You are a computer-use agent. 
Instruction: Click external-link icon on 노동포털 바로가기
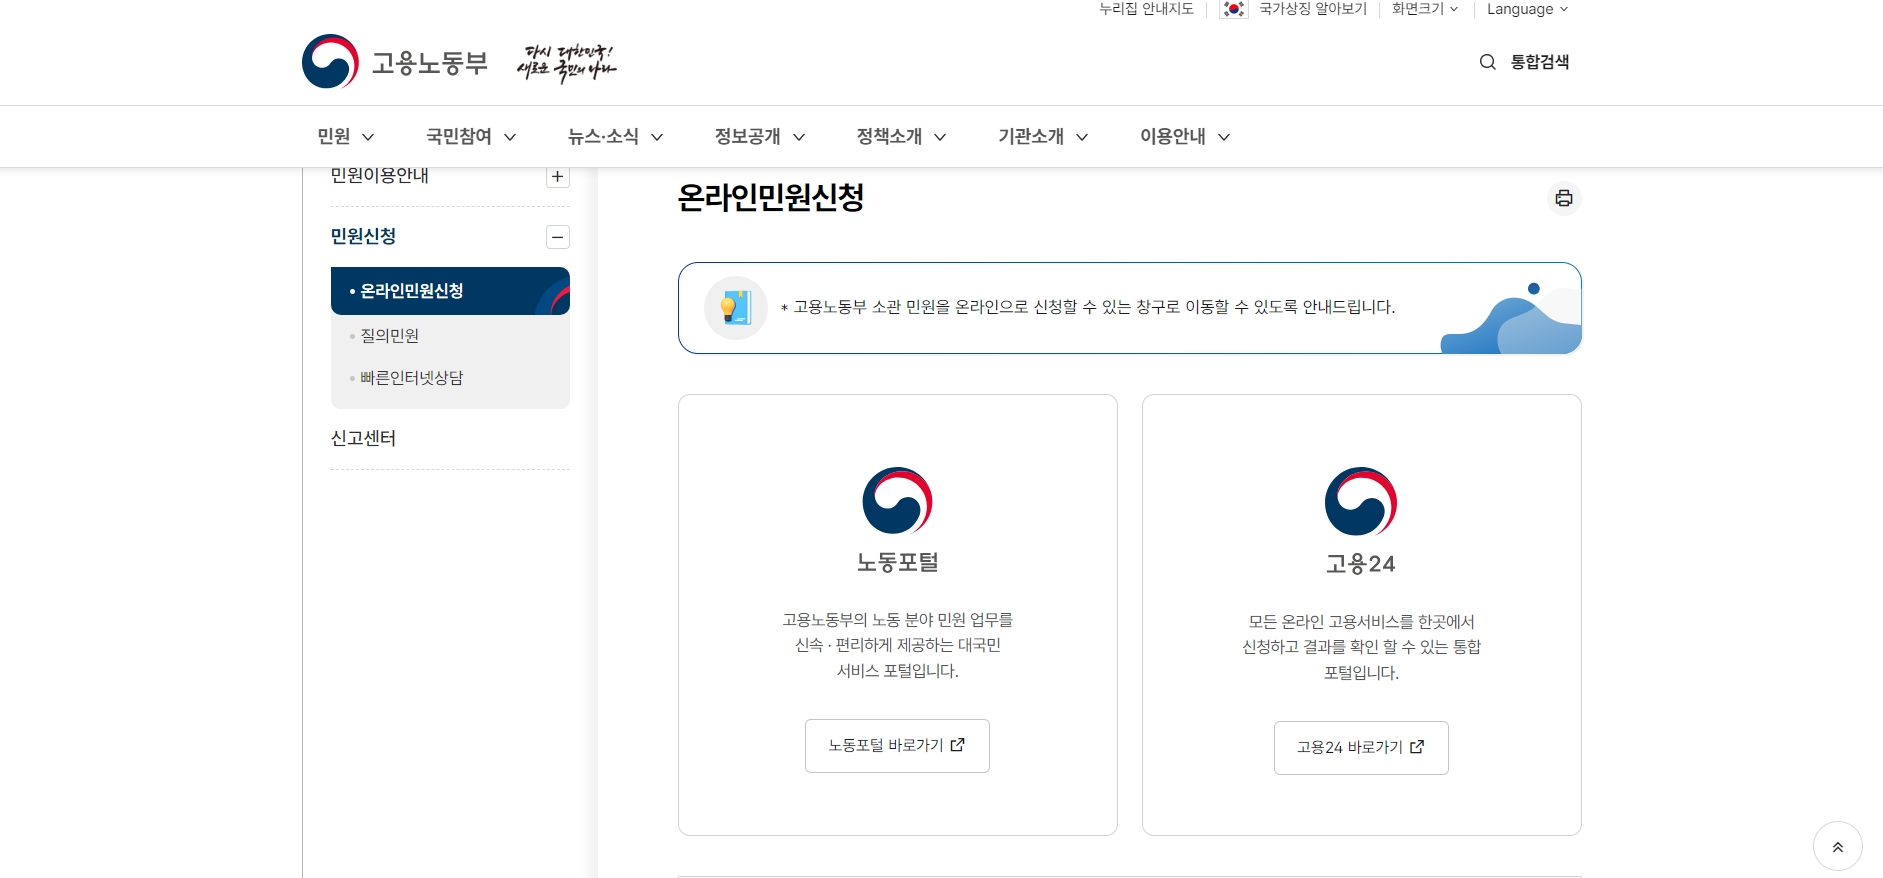click(x=958, y=745)
